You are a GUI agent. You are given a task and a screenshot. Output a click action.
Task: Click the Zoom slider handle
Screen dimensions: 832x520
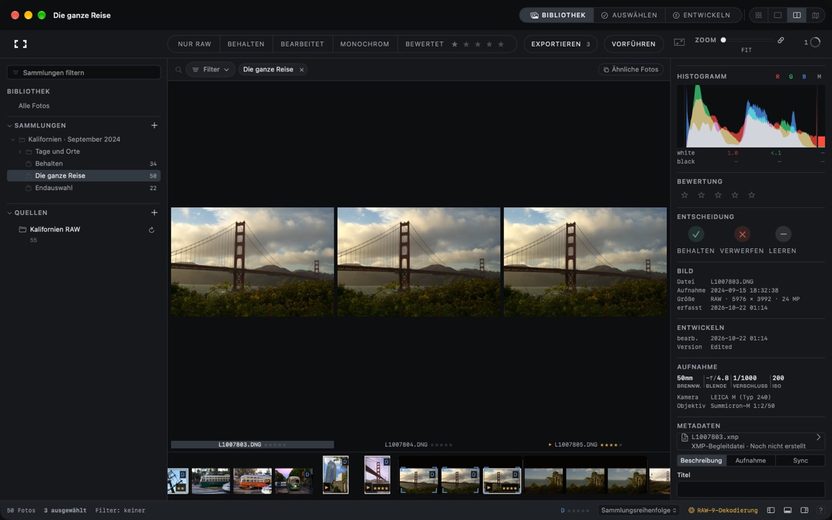(723, 40)
